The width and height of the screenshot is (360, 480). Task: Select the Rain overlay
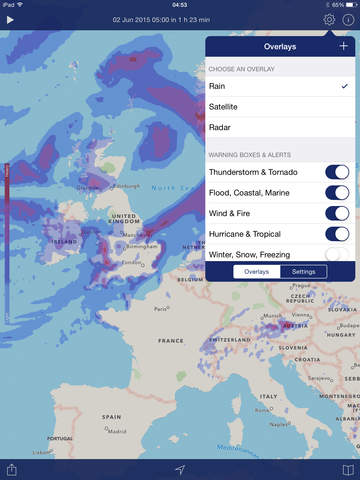click(280, 86)
